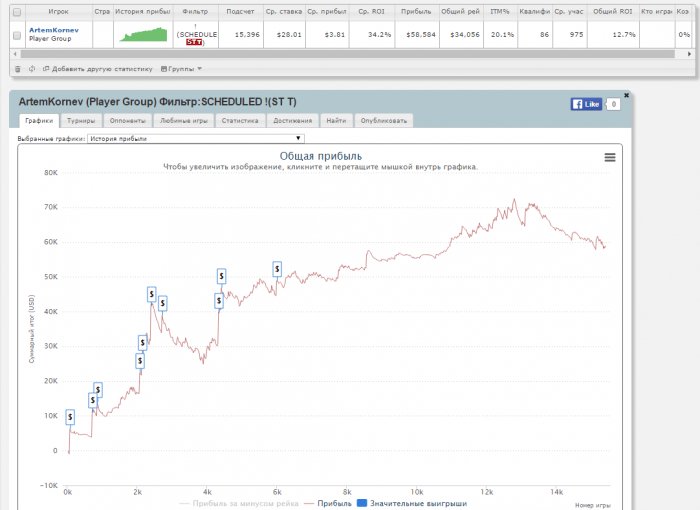Check the ArtemKornev row checkbox

[17, 35]
